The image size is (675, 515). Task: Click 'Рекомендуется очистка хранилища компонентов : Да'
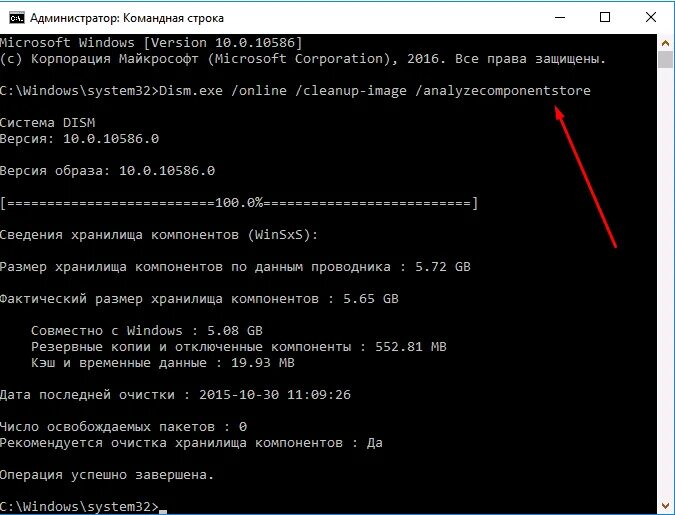click(191, 443)
